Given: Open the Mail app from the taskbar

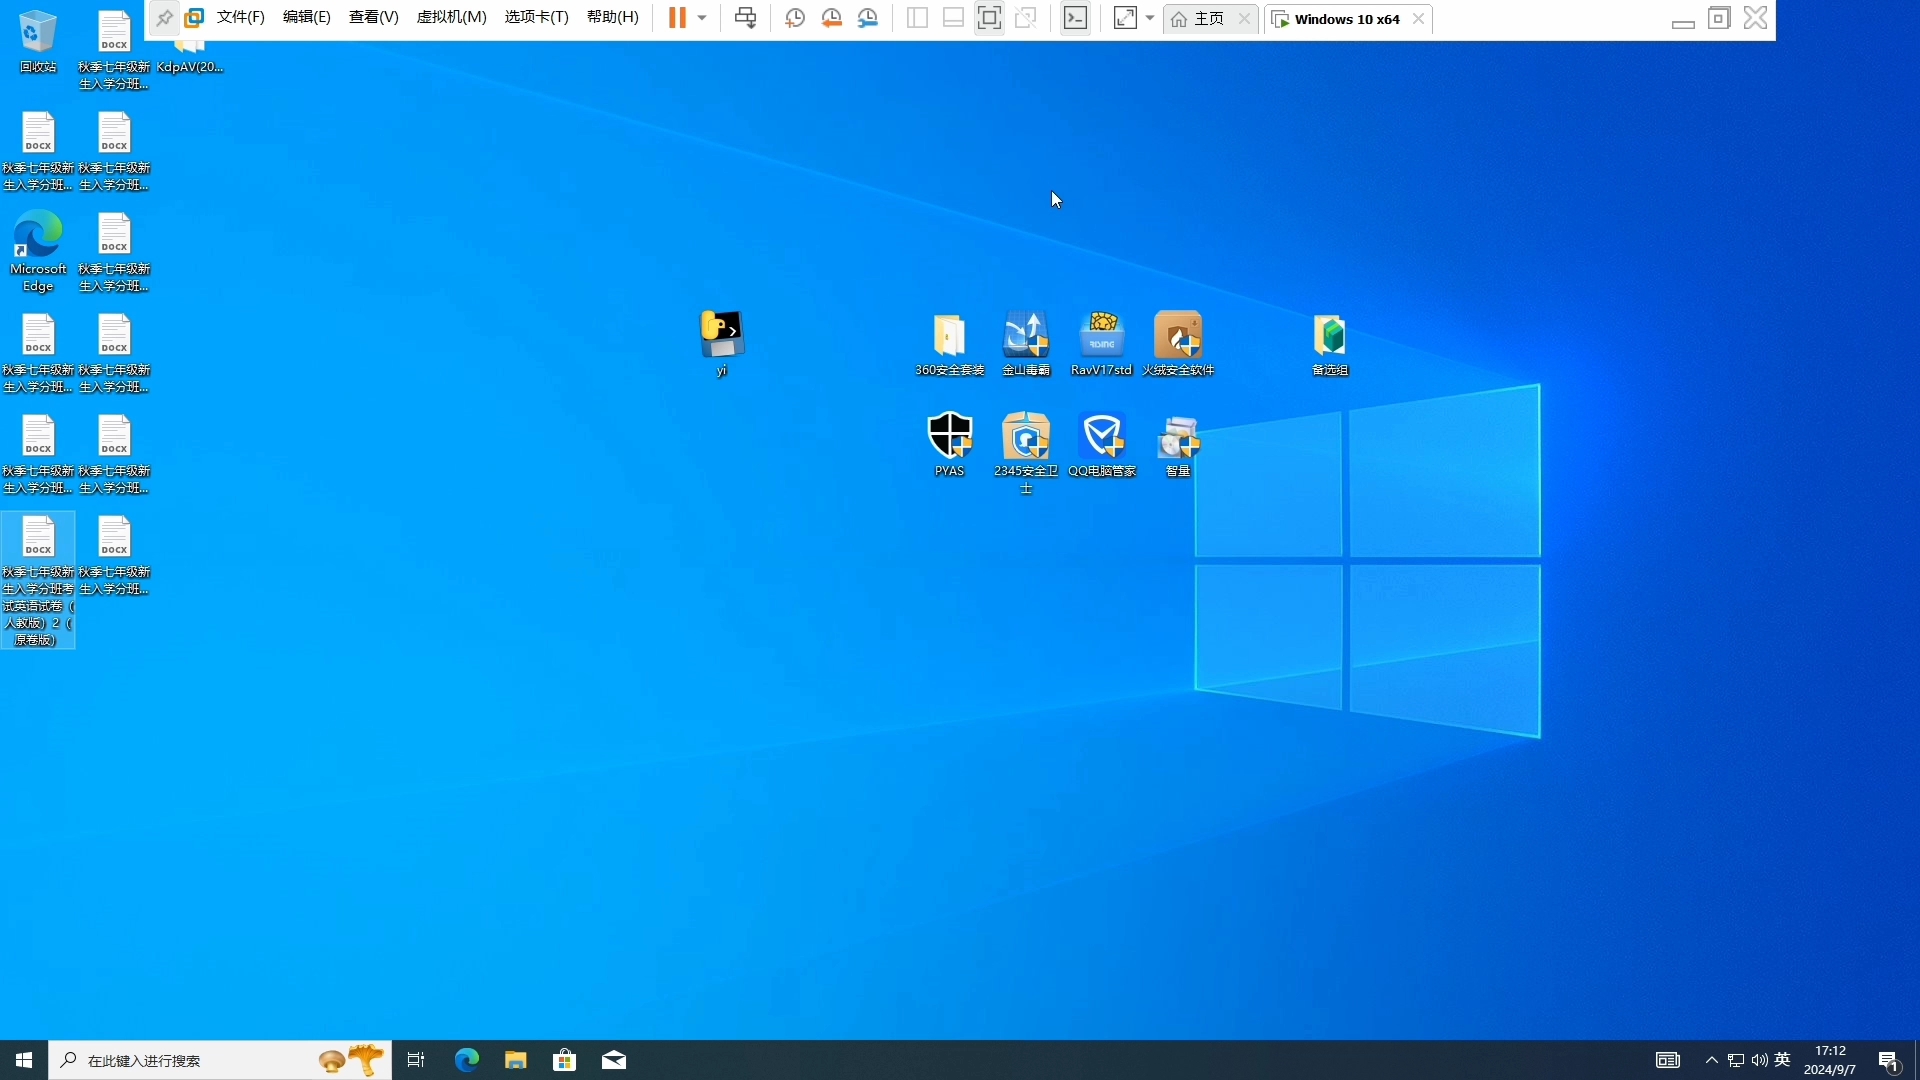Looking at the screenshot, I should [x=614, y=1060].
